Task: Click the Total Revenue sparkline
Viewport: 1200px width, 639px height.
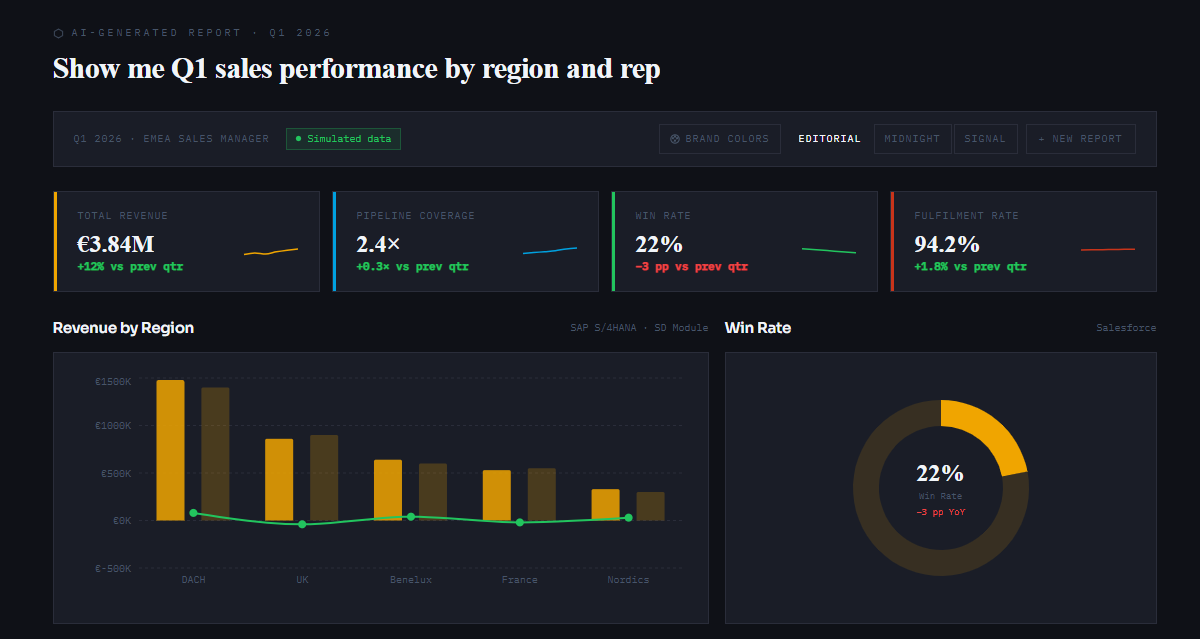Action: point(271,251)
